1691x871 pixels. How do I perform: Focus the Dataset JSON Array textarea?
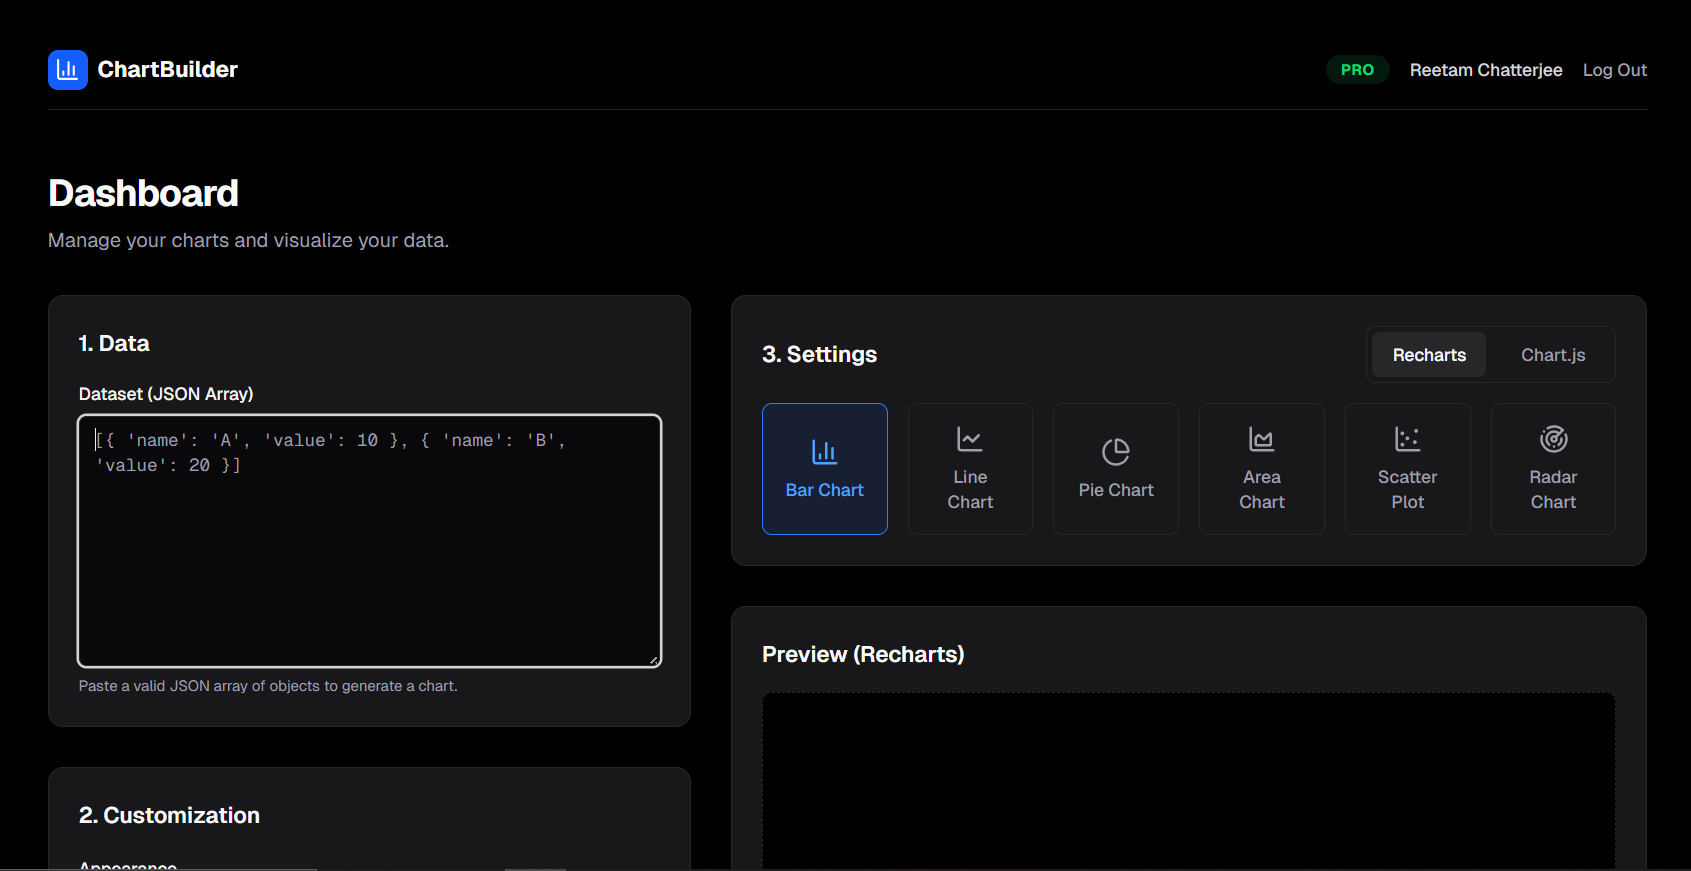[370, 541]
